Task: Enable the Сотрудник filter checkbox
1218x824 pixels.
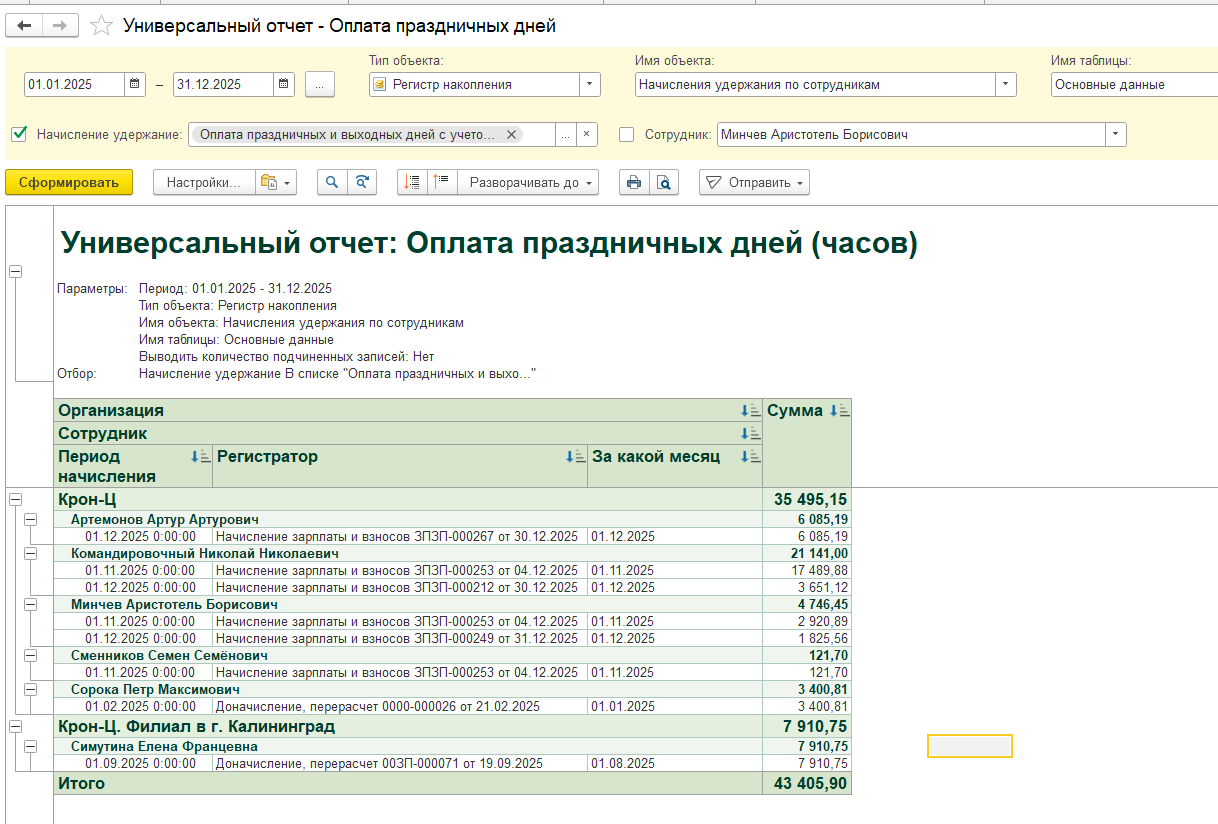Action: pyautogui.click(x=627, y=134)
